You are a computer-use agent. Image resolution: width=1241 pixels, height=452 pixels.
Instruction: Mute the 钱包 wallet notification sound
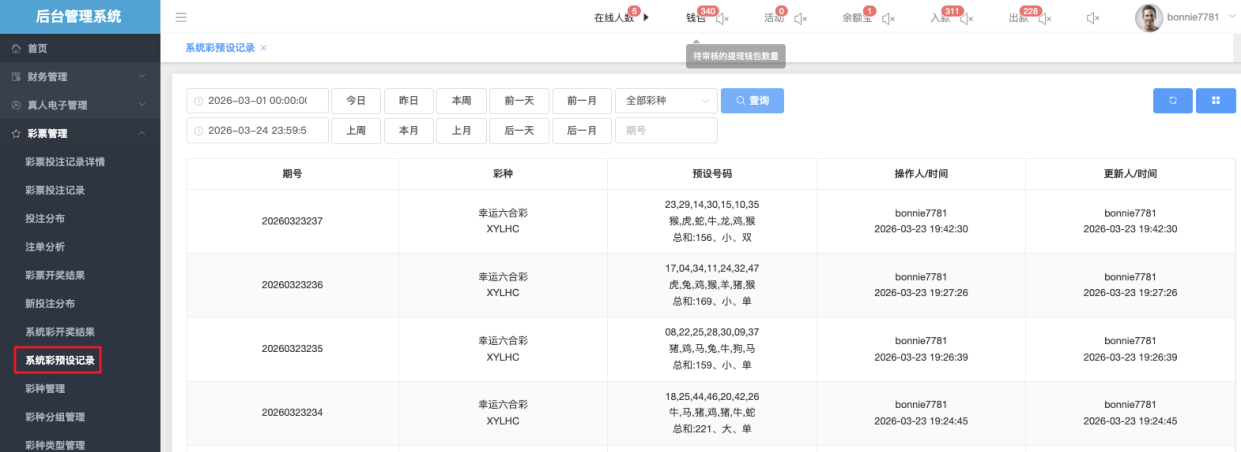pos(723,18)
